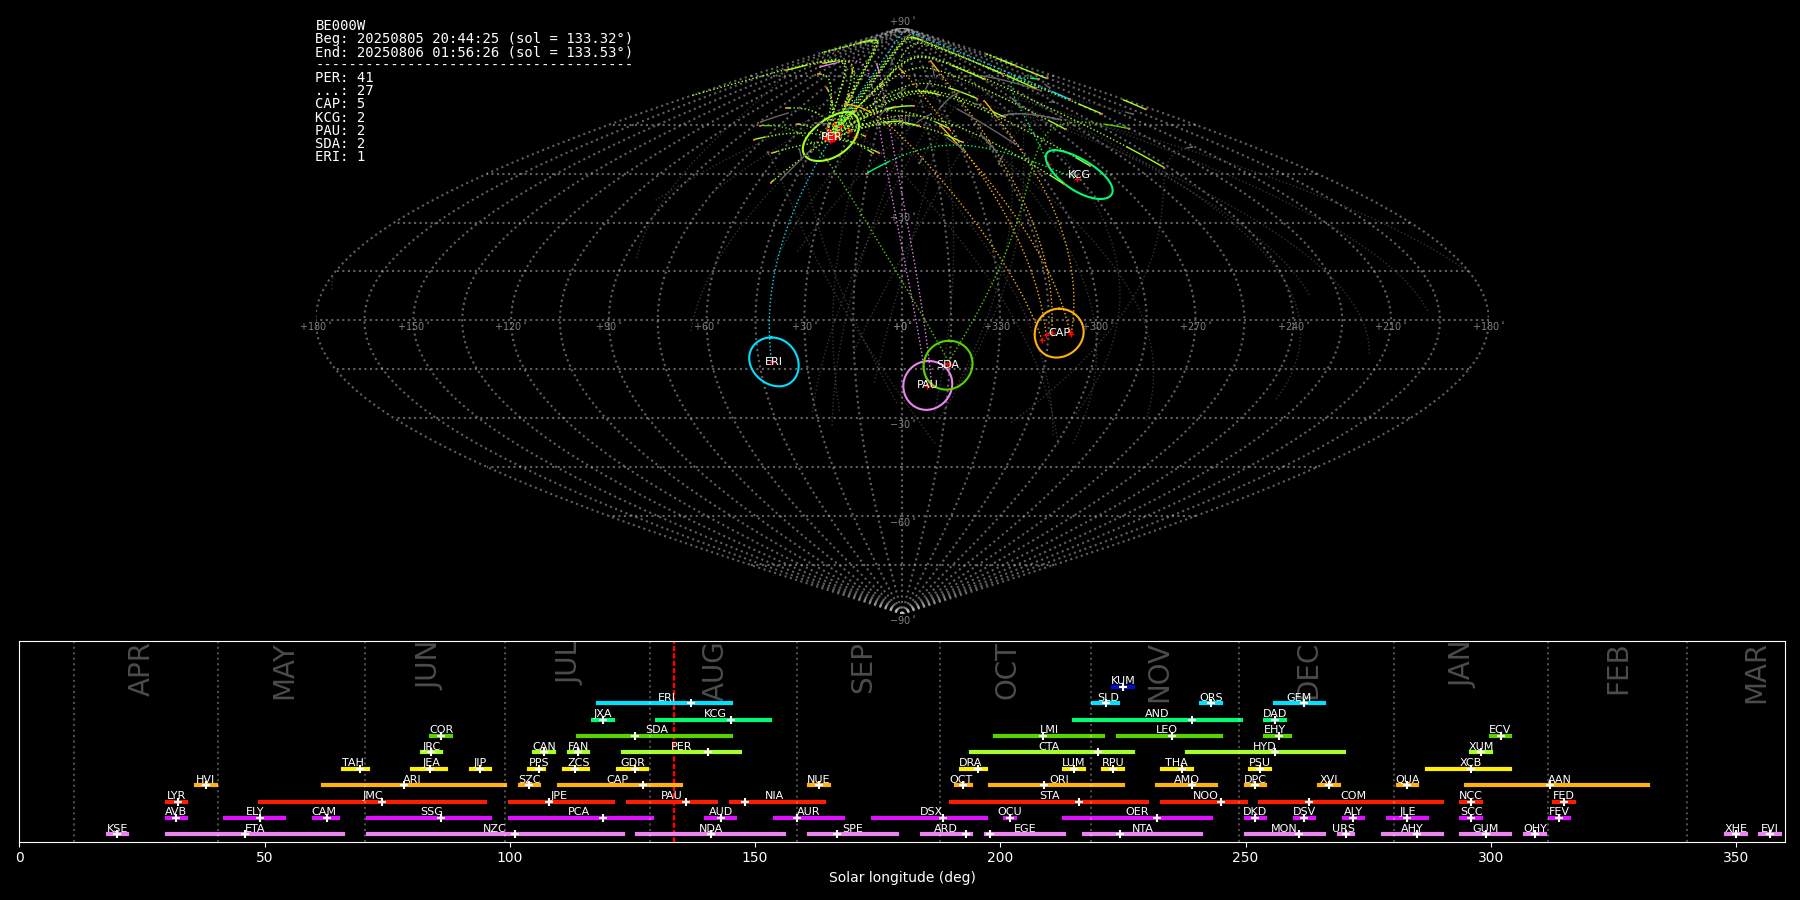Viewport: 1800px width, 900px height.
Task: Click the SLD shower bar
Action: [x=1105, y=703]
